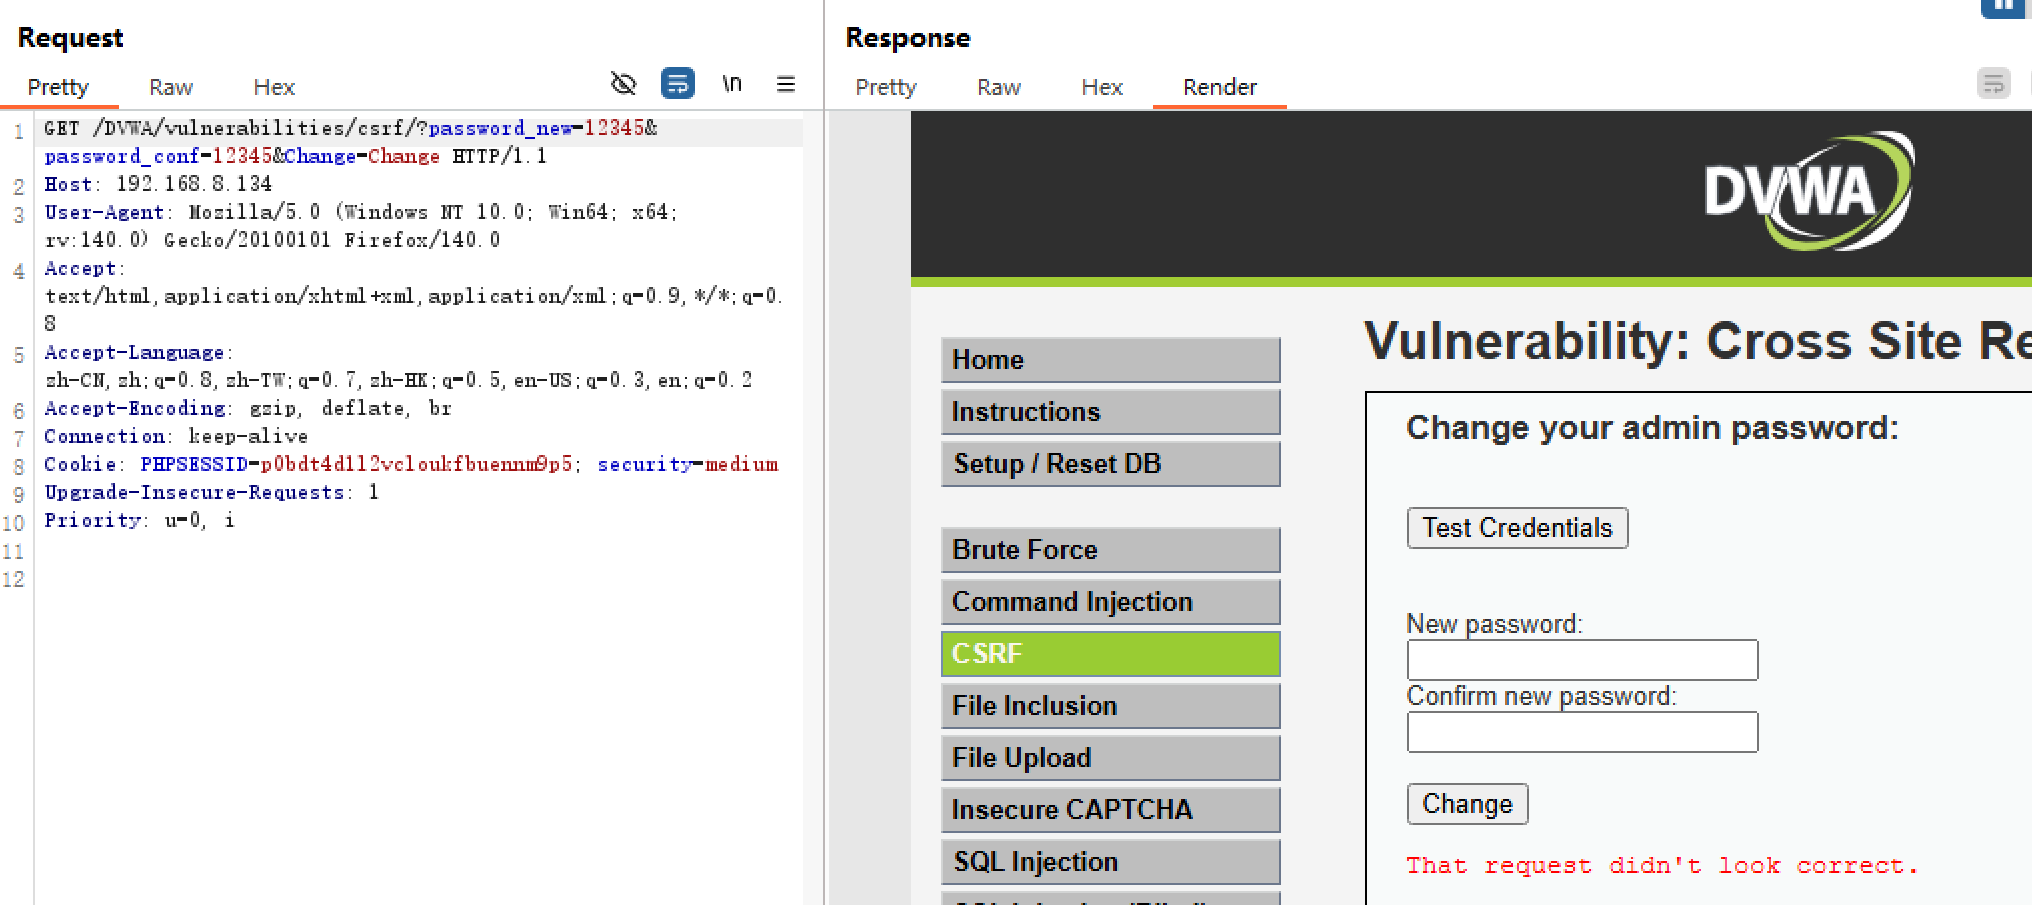Toggle hide non-printable characters icon in Request
This screenshot has width=2032, height=905.
[x=623, y=84]
